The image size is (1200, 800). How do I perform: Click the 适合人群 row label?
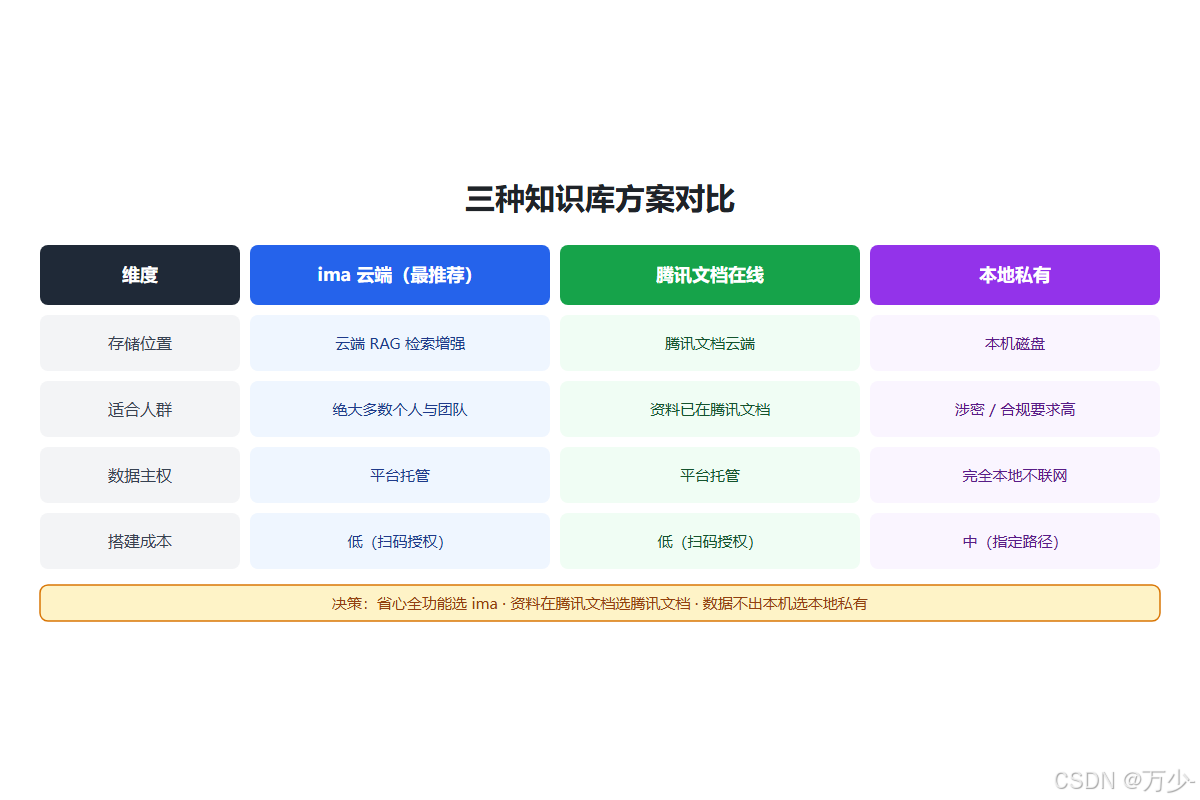(140, 409)
